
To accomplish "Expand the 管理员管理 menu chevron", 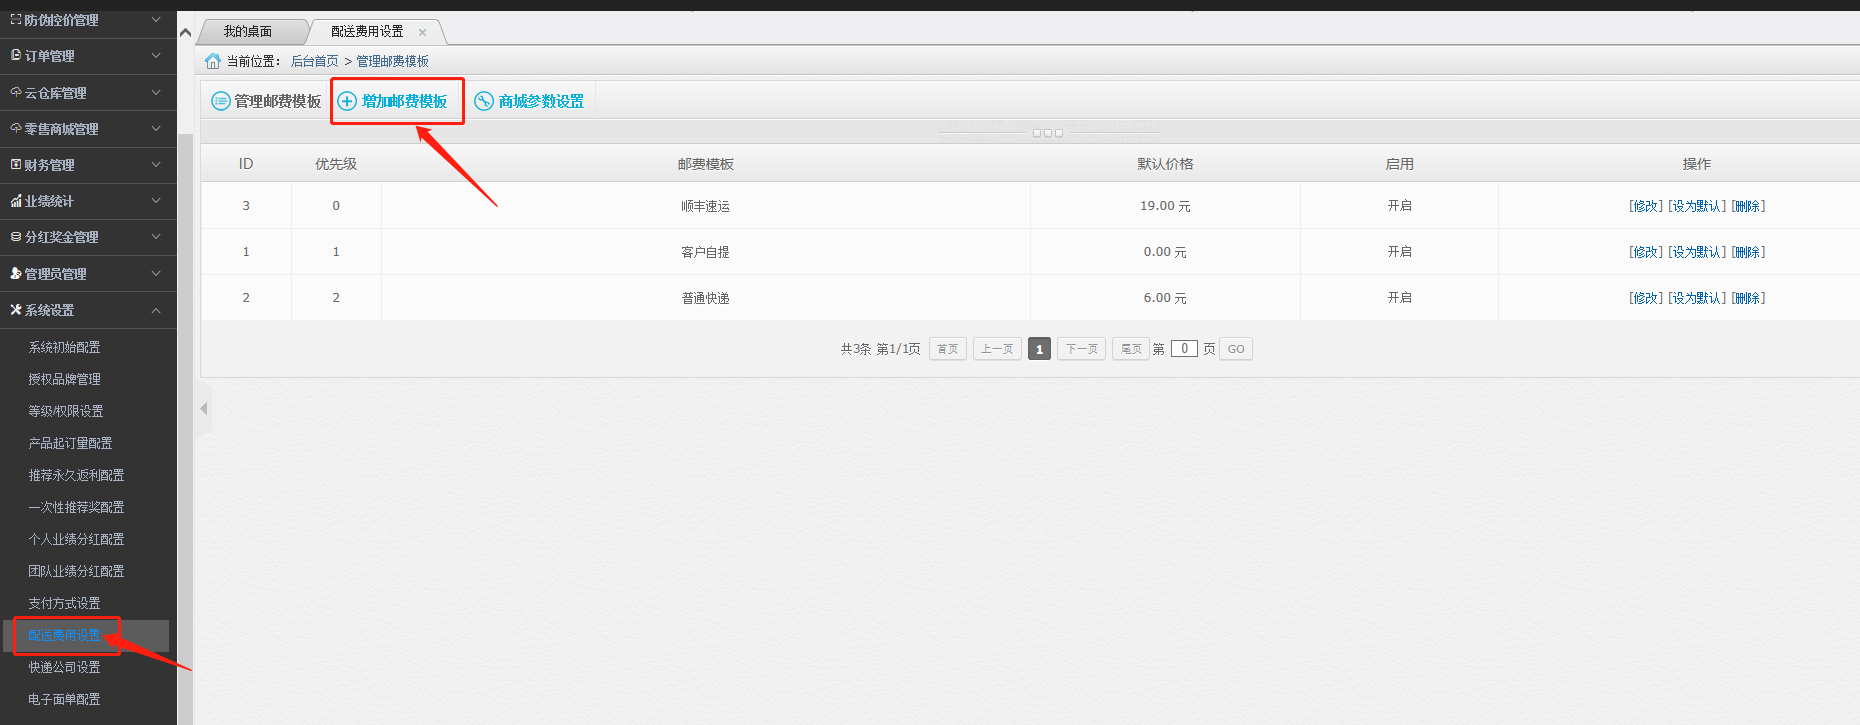I will (156, 273).
